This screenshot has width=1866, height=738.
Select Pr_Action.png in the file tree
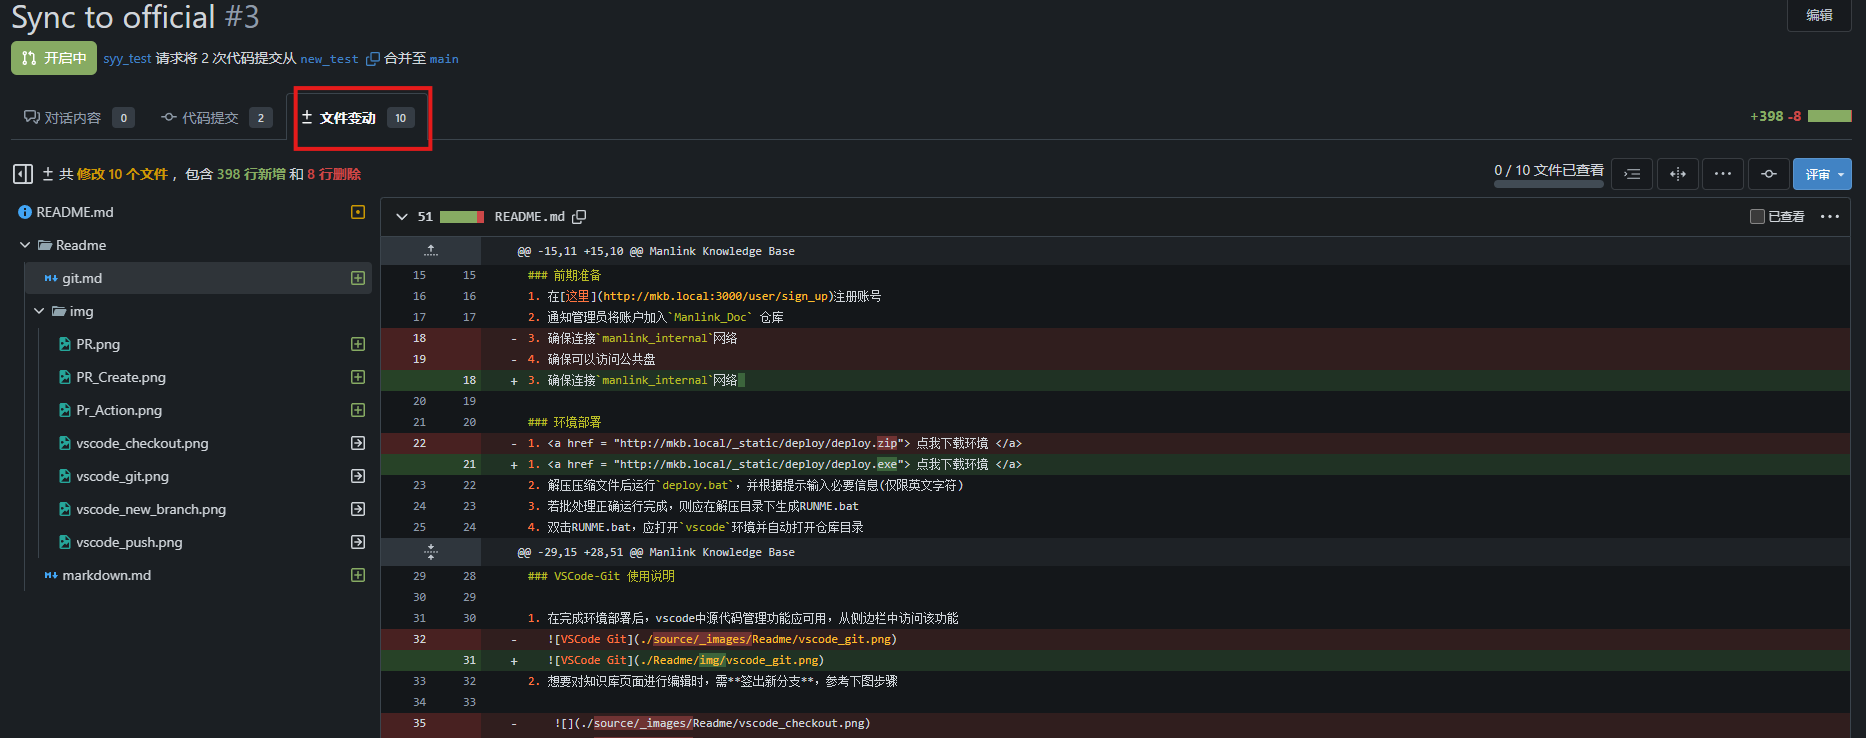(119, 410)
